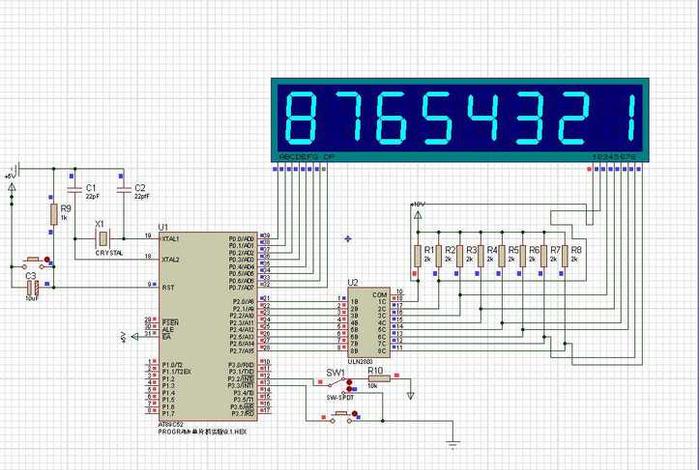Select resistor R8 symbol
Image resolution: width=700 pixels, height=470 pixels.
click(x=565, y=256)
